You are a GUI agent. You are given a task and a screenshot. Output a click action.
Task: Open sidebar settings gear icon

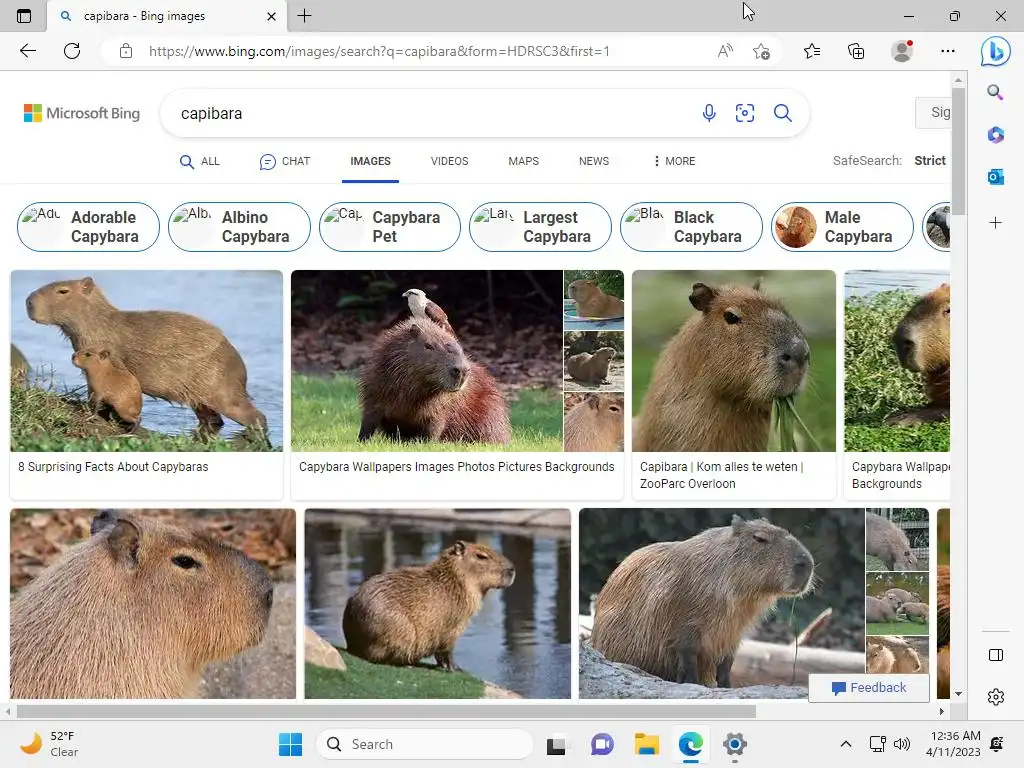(x=995, y=697)
